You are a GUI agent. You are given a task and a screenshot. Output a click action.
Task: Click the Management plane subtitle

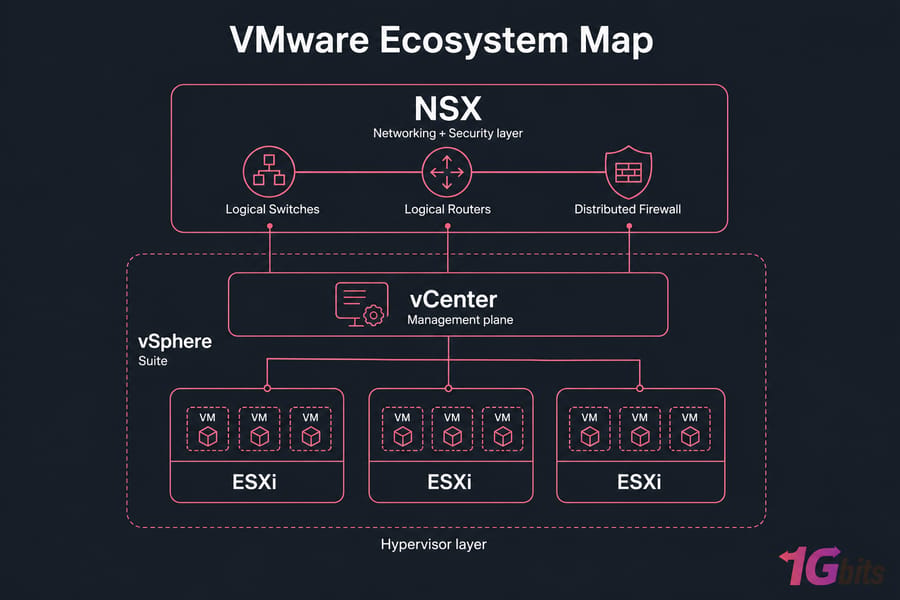click(460, 320)
